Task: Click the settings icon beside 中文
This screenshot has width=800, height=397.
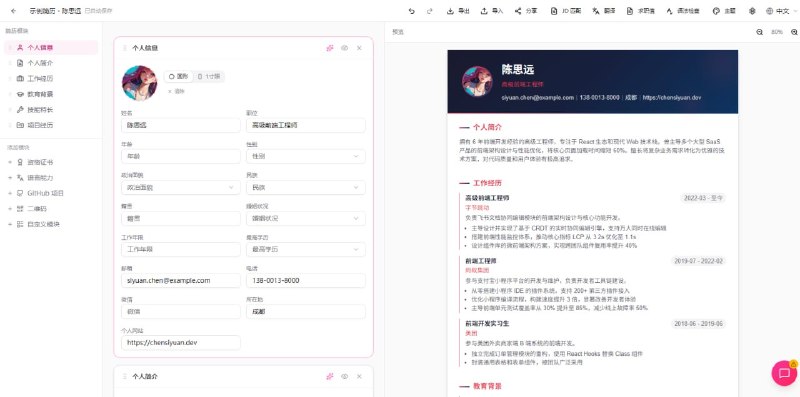Action: (752, 11)
